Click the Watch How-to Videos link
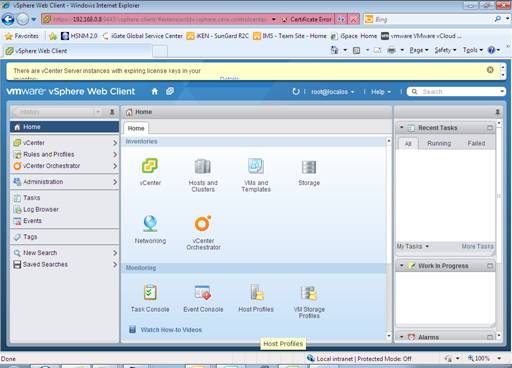The image size is (512, 368). pos(171,330)
